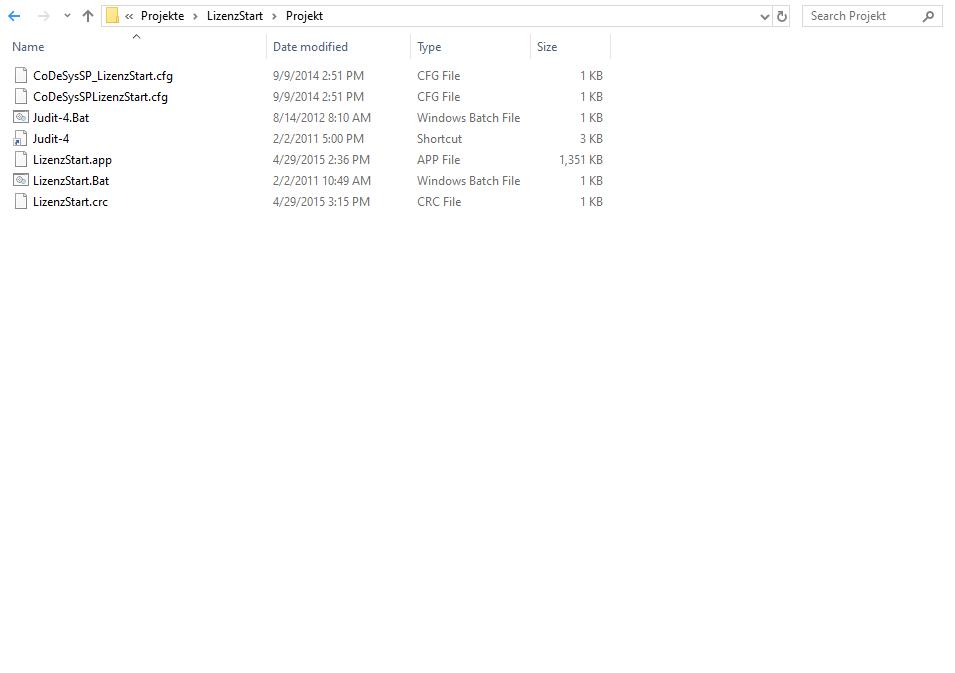Click the CoDeSysSP_LizenzStart.cfg file icon
The height and width of the screenshot is (673, 955).
pos(21,76)
